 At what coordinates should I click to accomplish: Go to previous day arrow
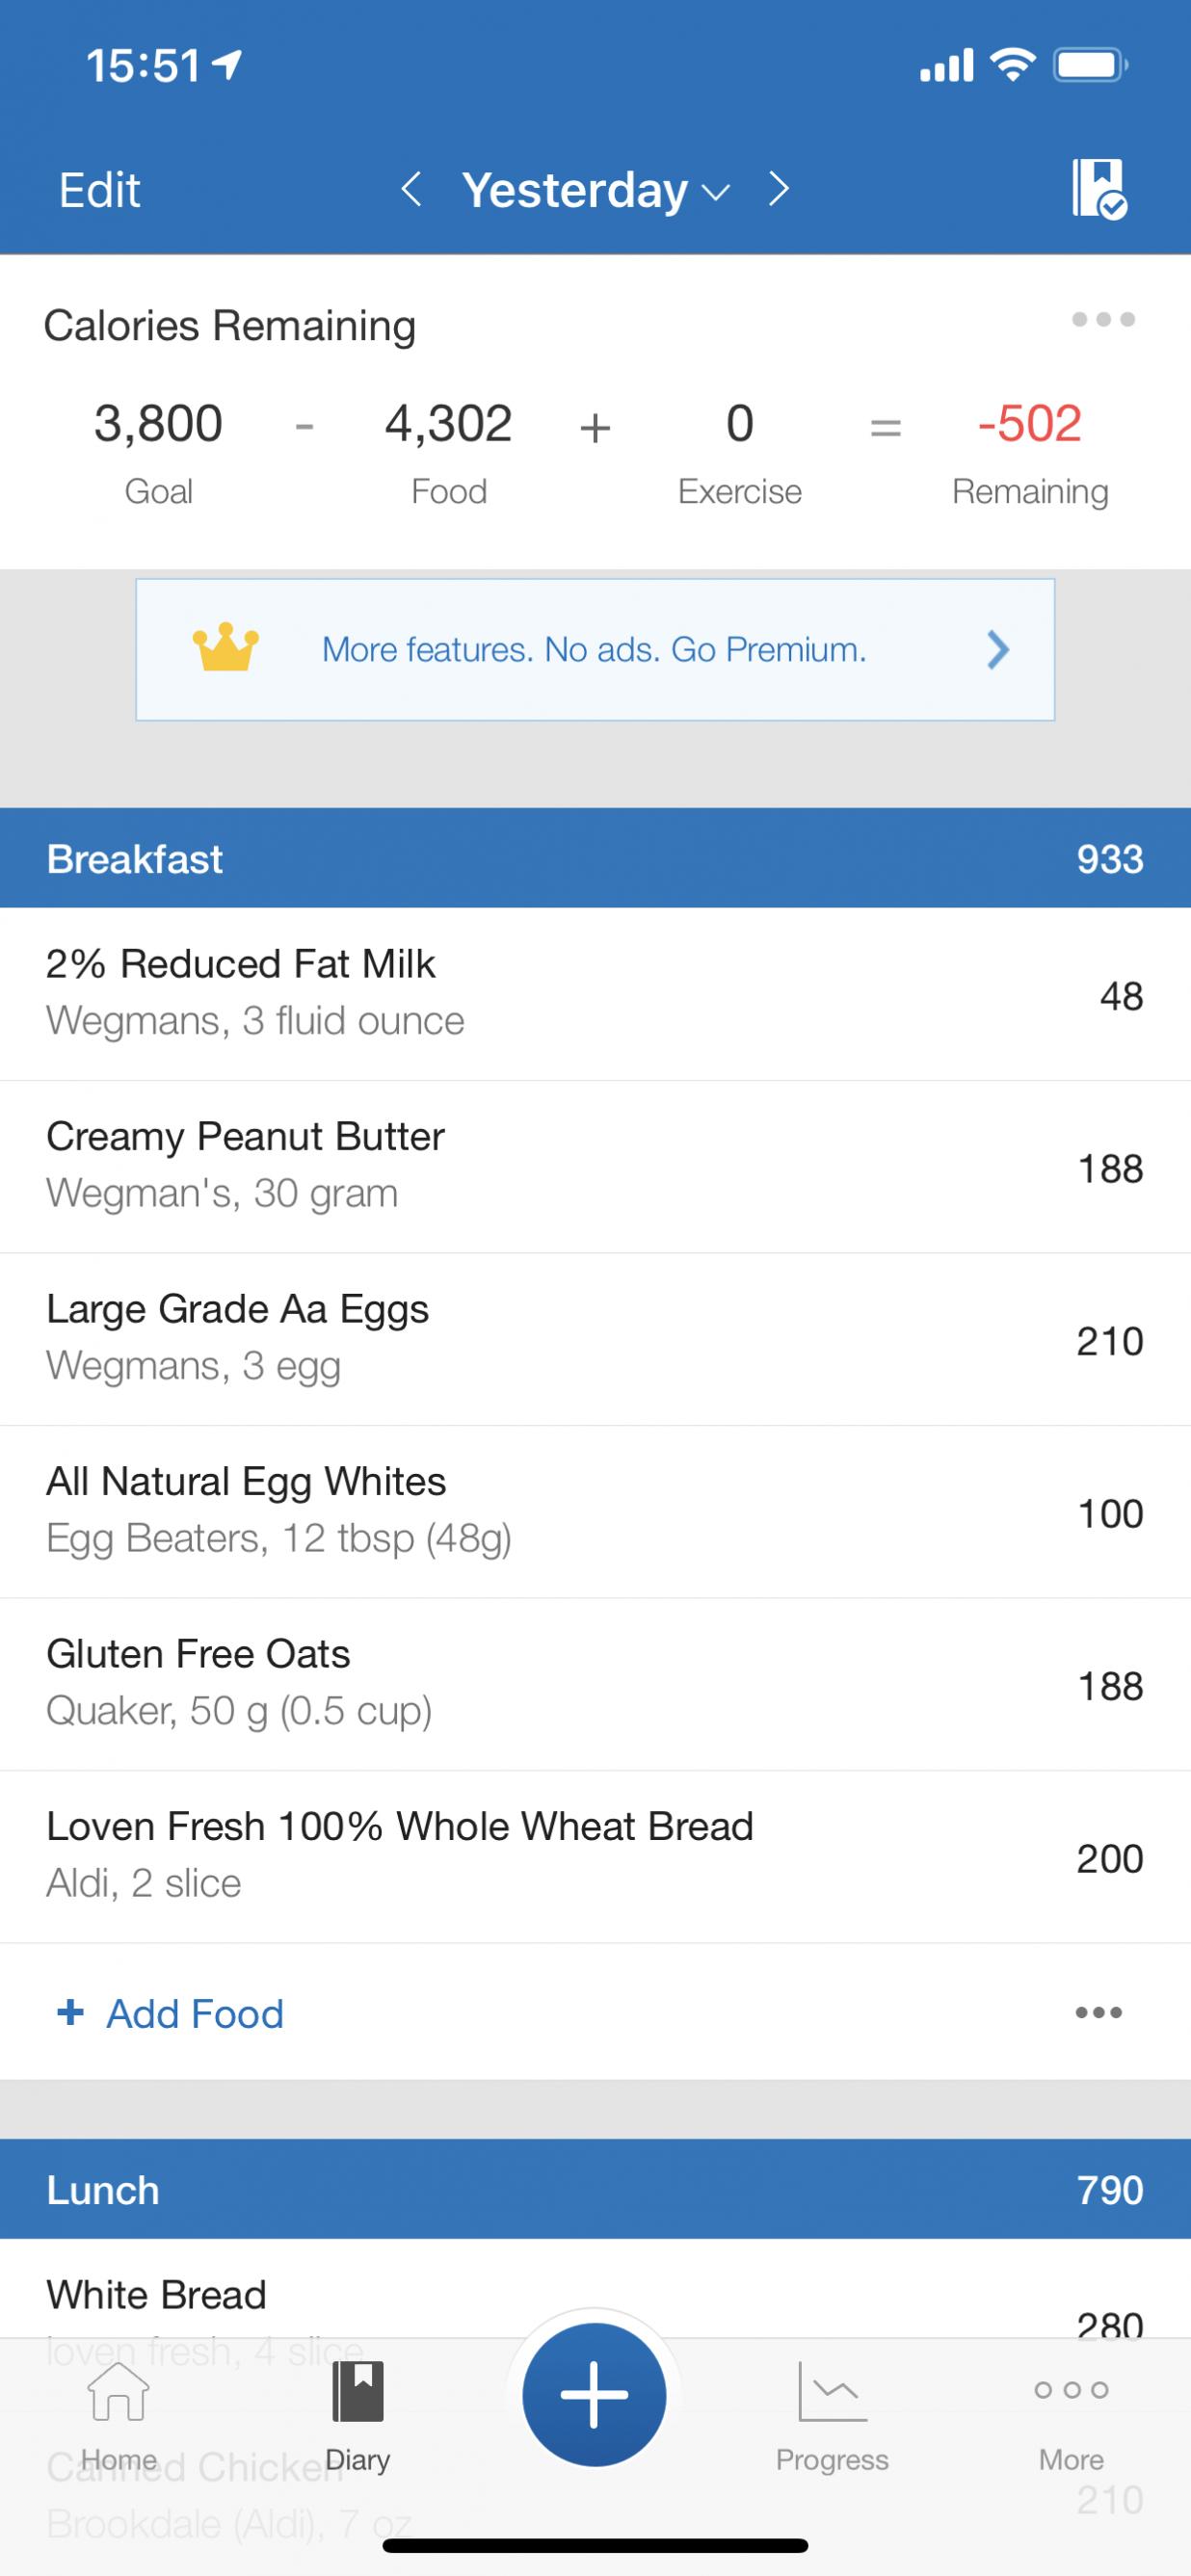click(411, 188)
